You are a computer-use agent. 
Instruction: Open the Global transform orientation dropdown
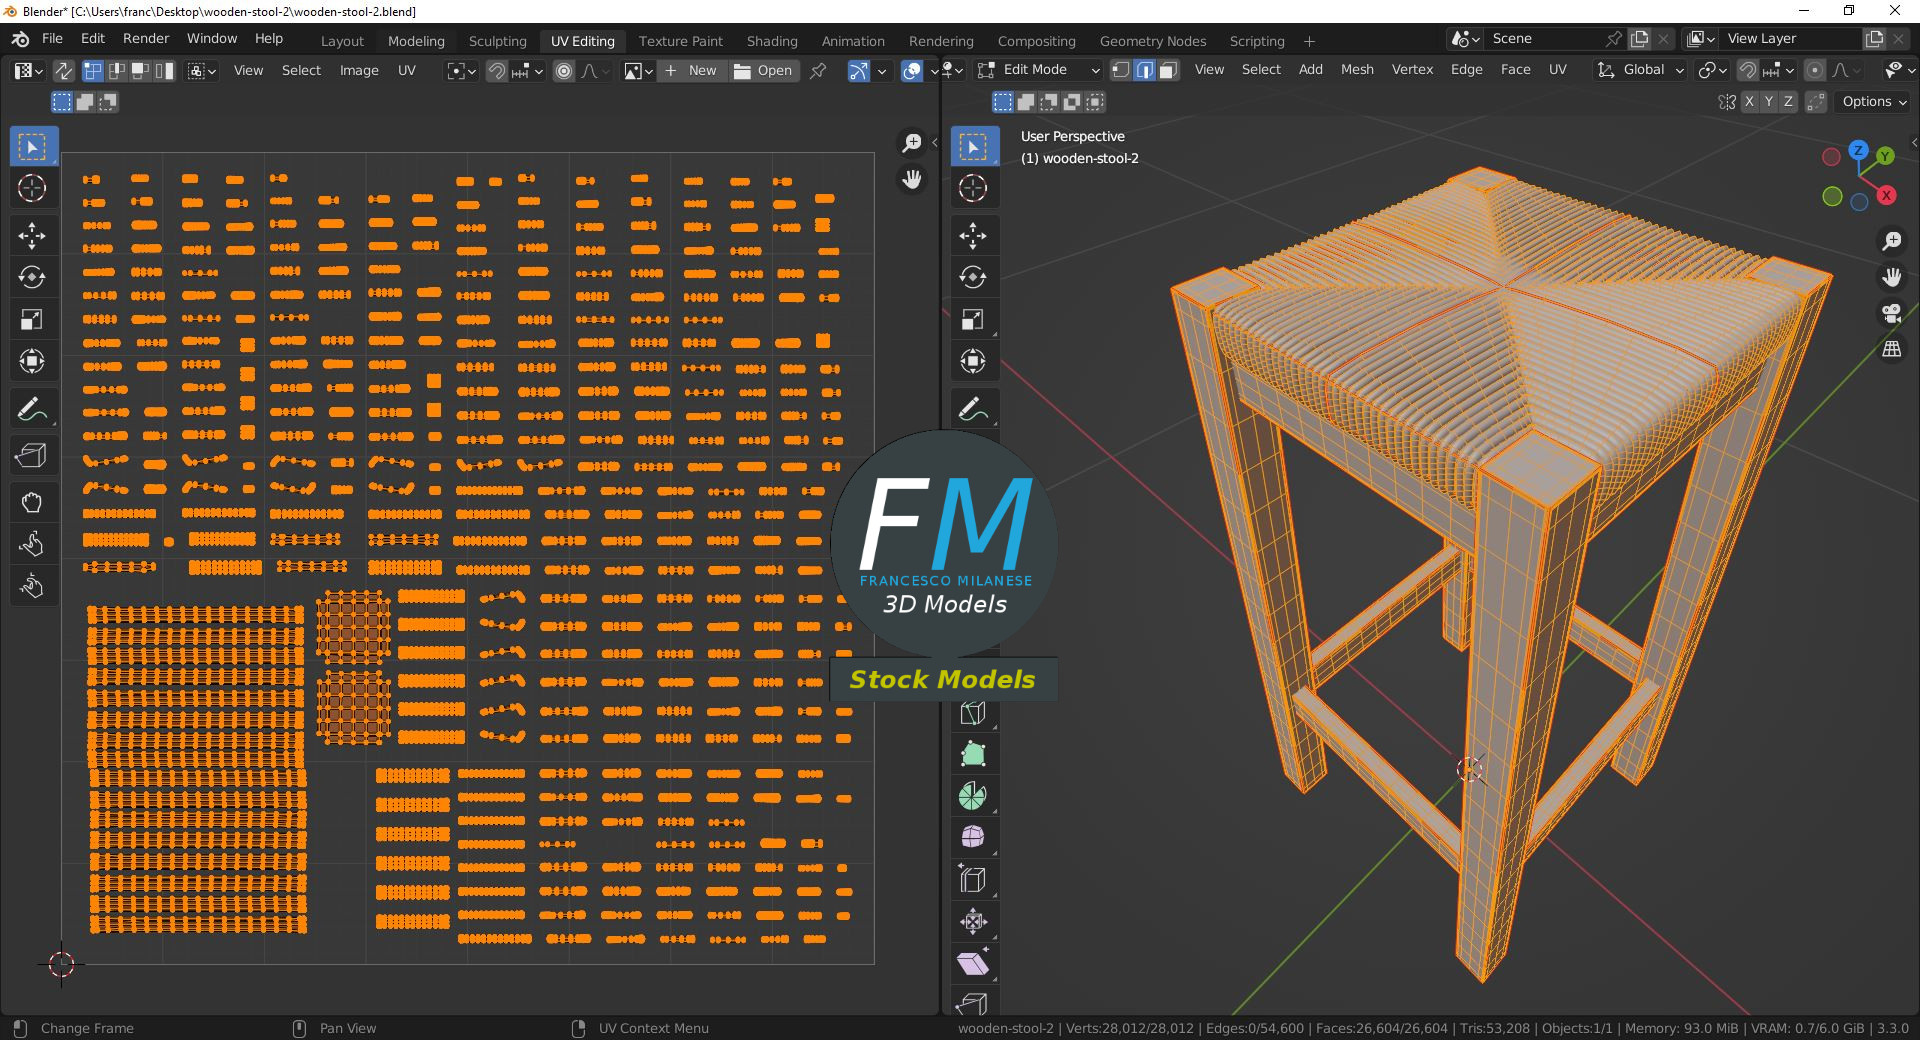[1640, 70]
